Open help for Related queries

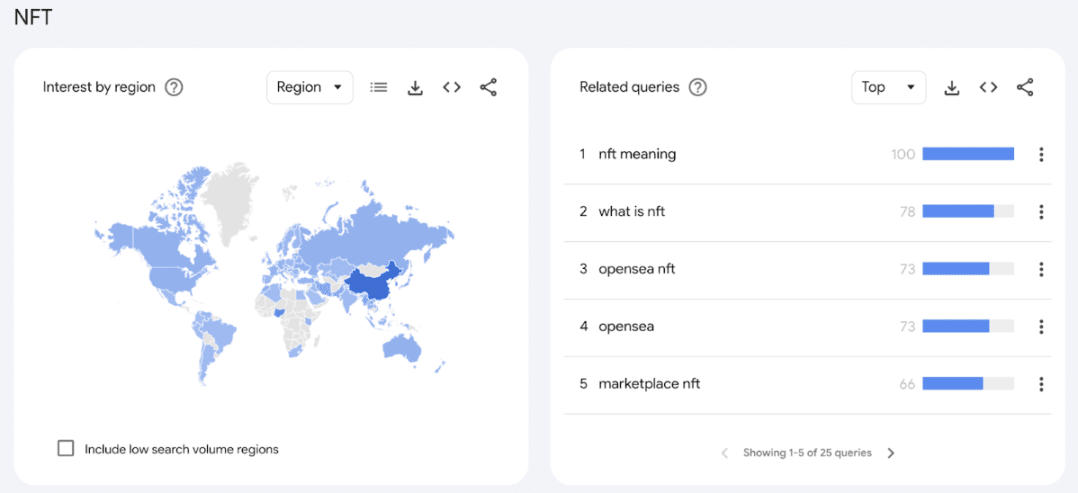[698, 87]
